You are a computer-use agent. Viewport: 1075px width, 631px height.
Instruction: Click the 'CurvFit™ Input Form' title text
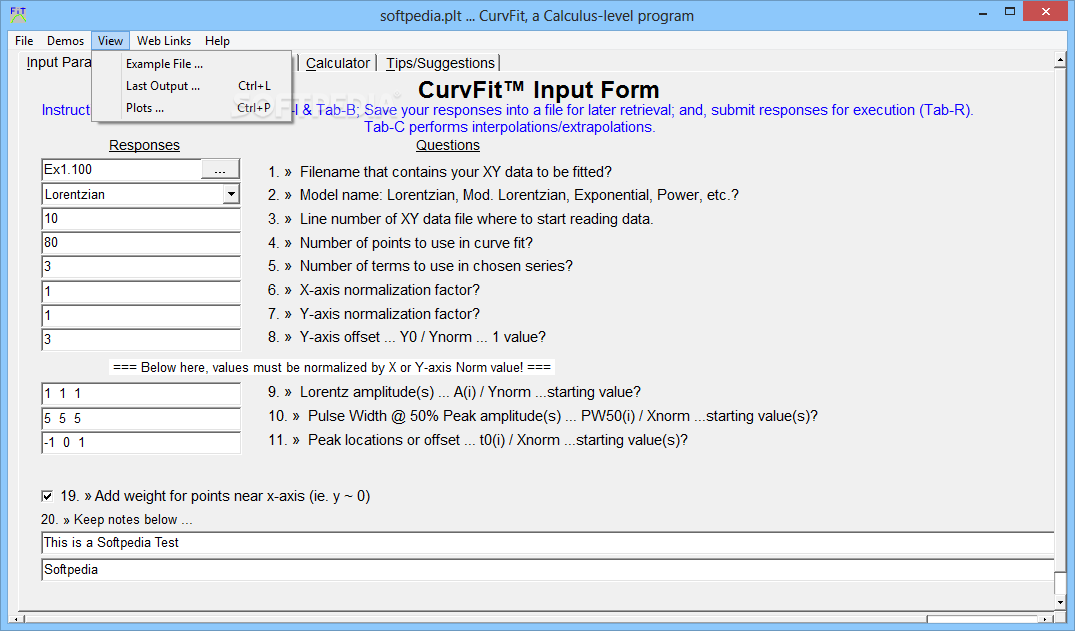(x=539, y=90)
